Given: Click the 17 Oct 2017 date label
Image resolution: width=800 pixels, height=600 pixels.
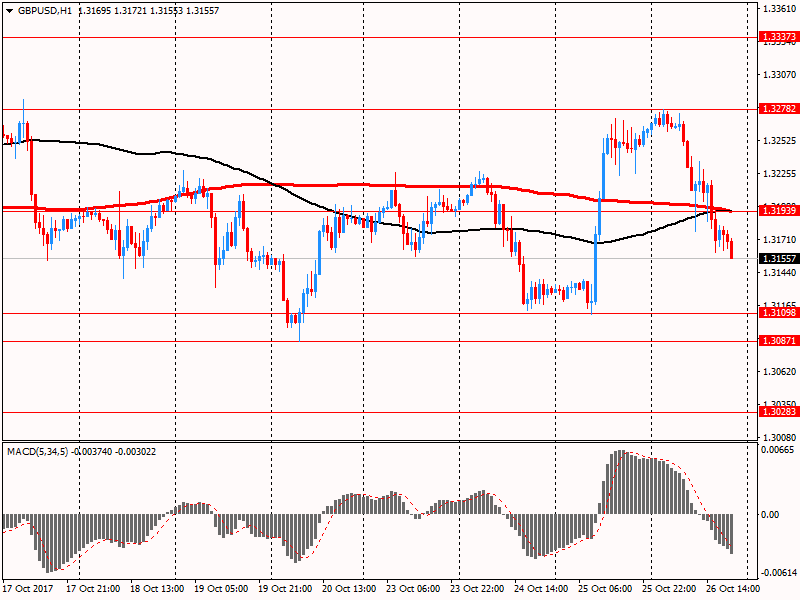Looking at the screenshot, I should tap(27, 589).
